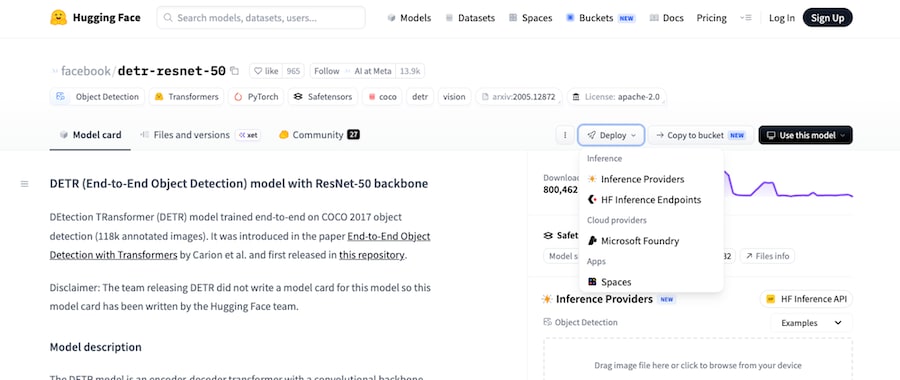
Task: Select the coco dataset tag
Action: 382,97
